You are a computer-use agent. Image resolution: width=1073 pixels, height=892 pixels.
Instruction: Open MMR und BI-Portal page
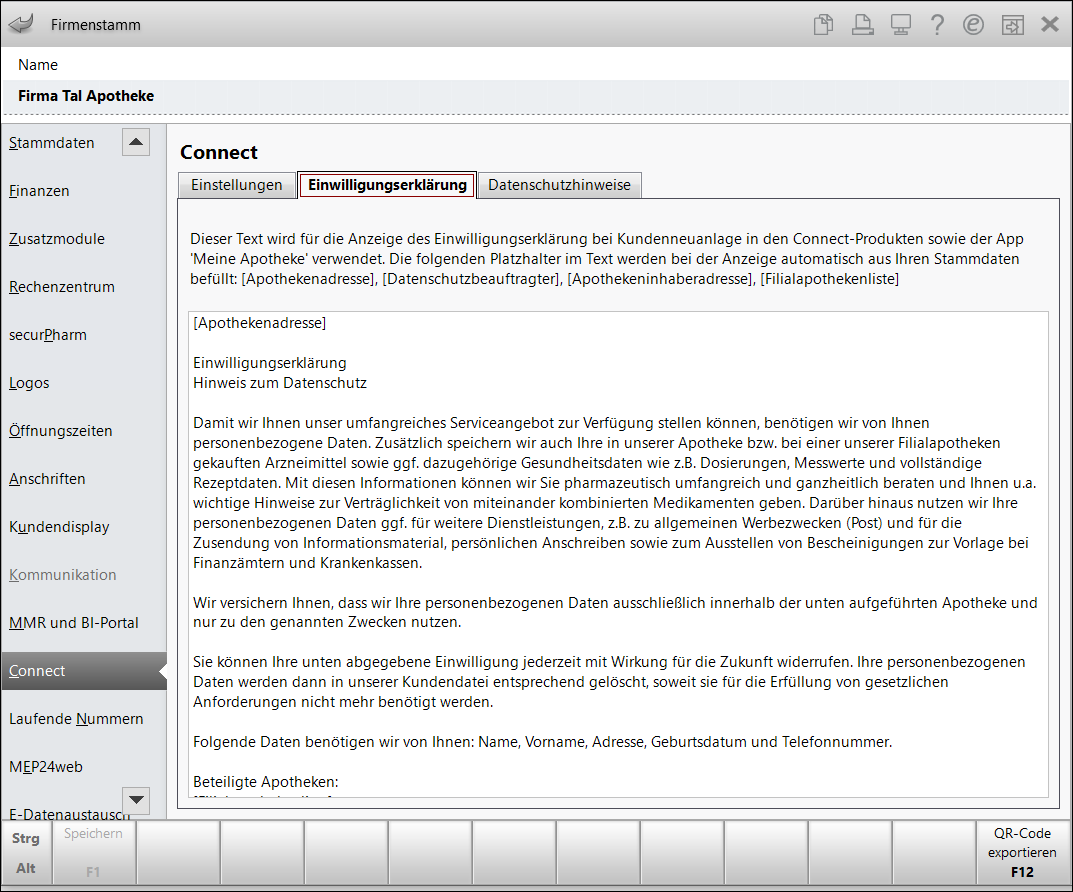point(74,622)
